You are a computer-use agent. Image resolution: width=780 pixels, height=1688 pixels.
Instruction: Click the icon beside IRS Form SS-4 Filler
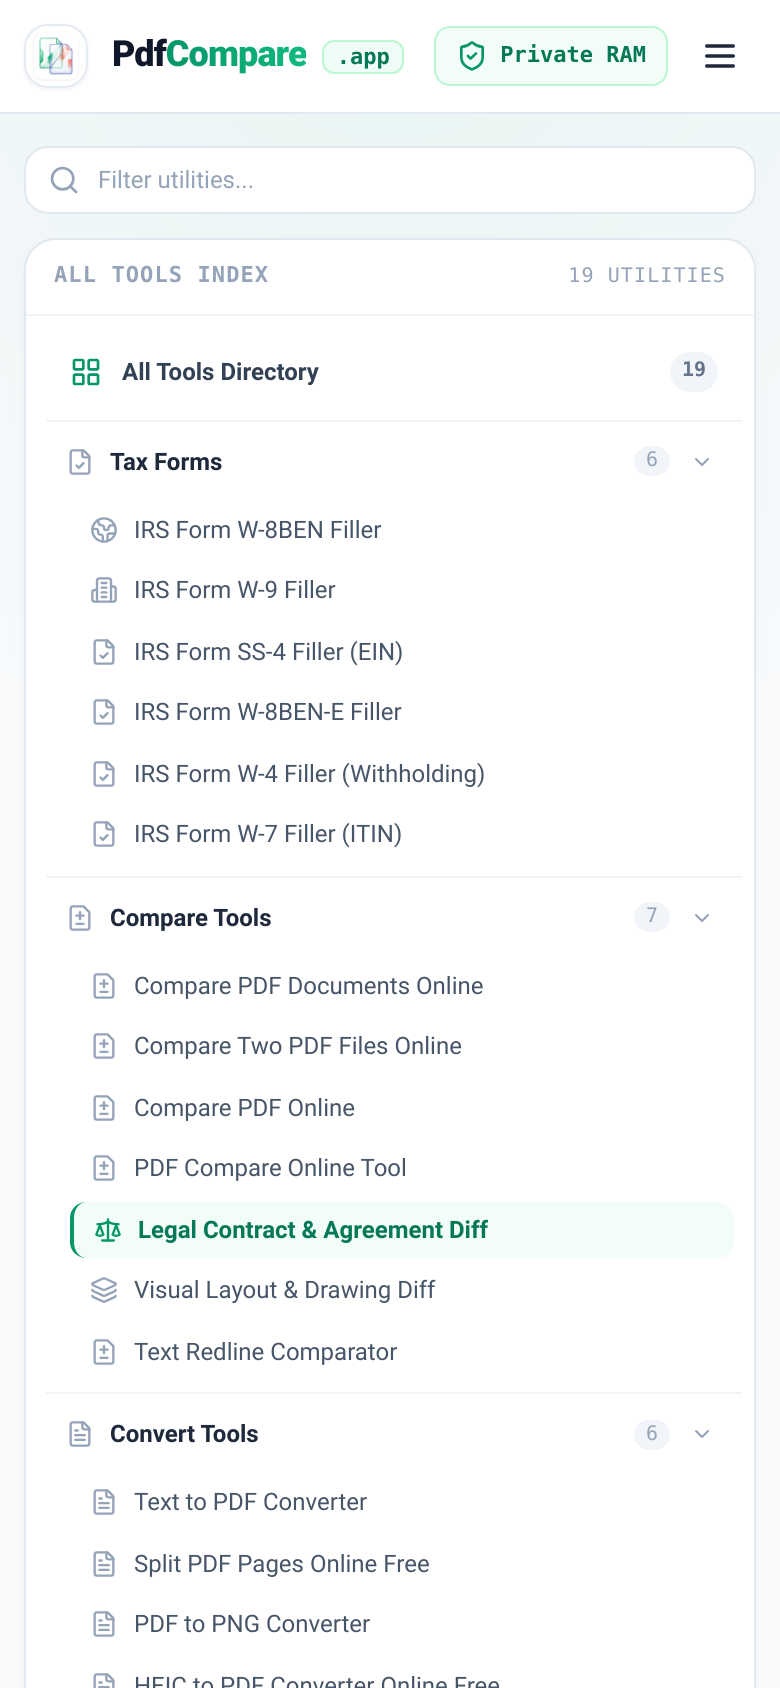(104, 652)
